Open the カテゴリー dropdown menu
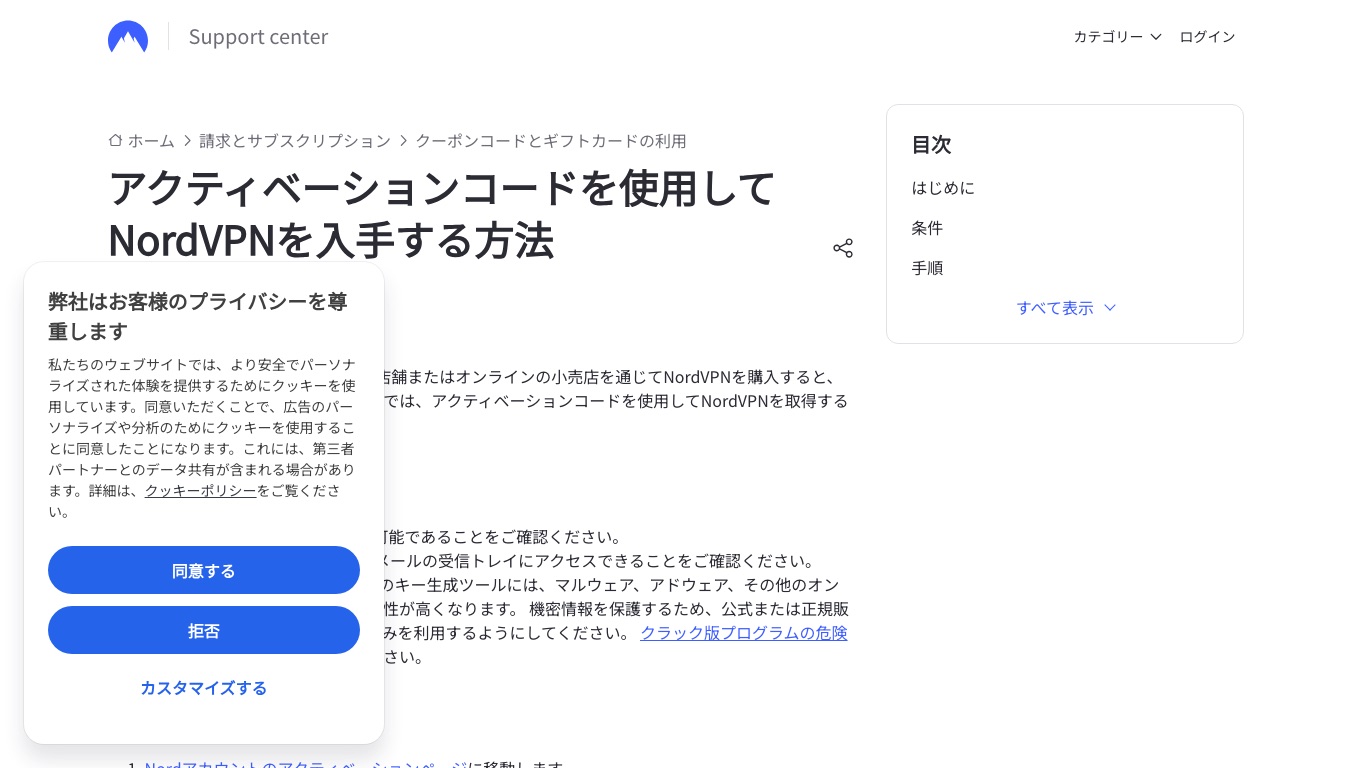The image size is (1366, 768). (x=1117, y=37)
